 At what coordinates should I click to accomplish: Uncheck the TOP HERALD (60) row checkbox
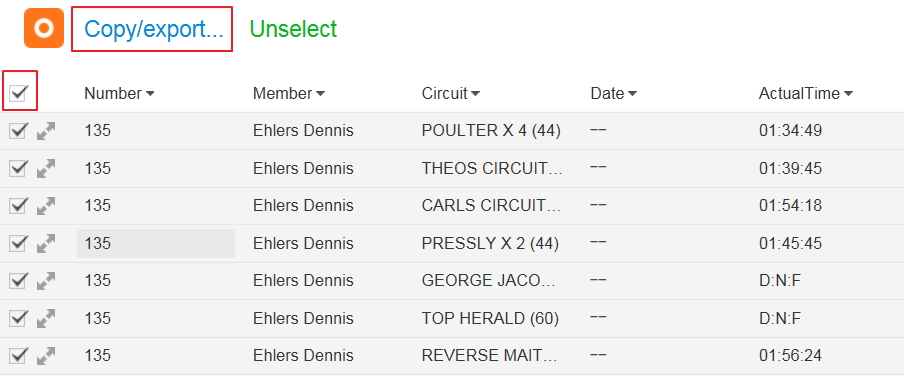18,318
